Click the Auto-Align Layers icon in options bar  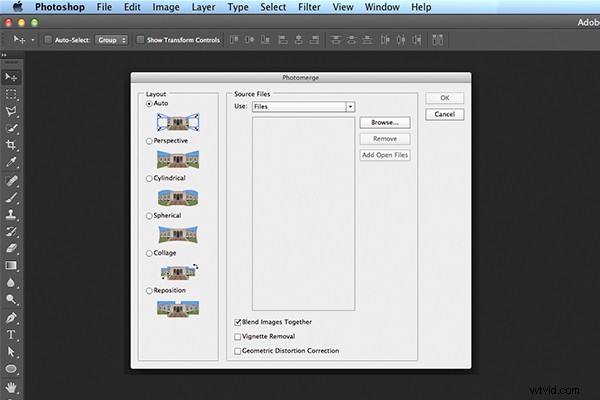pyautogui.click(x=437, y=39)
